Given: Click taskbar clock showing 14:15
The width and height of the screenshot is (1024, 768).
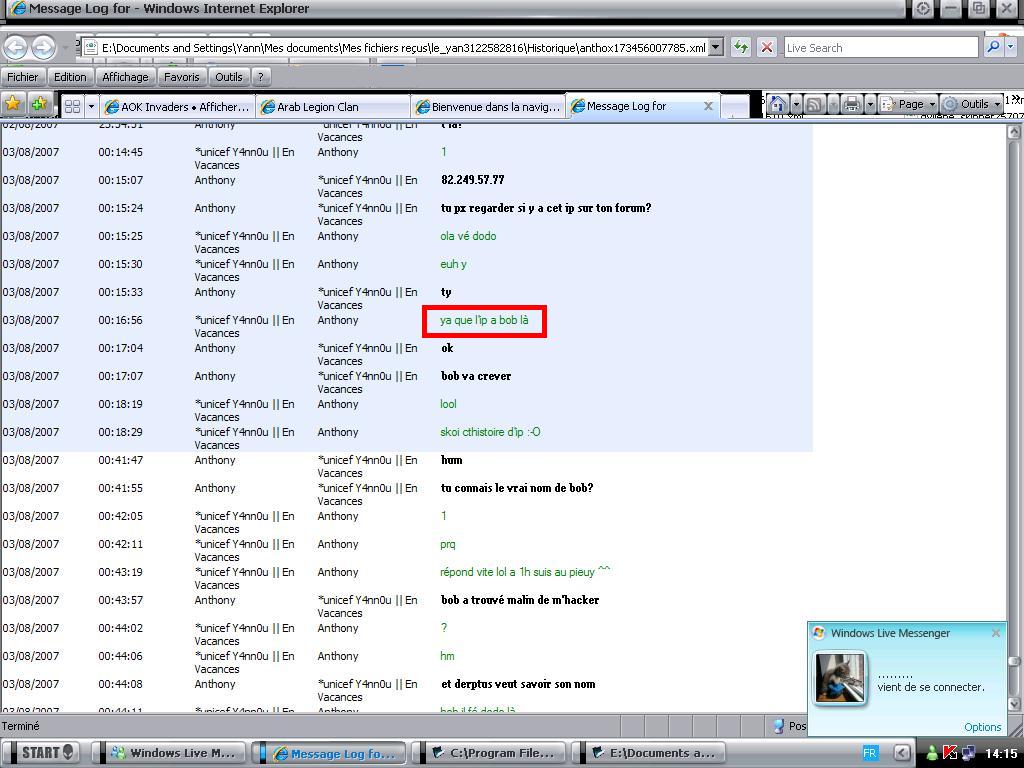Looking at the screenshot, I should pos(1000,753).
